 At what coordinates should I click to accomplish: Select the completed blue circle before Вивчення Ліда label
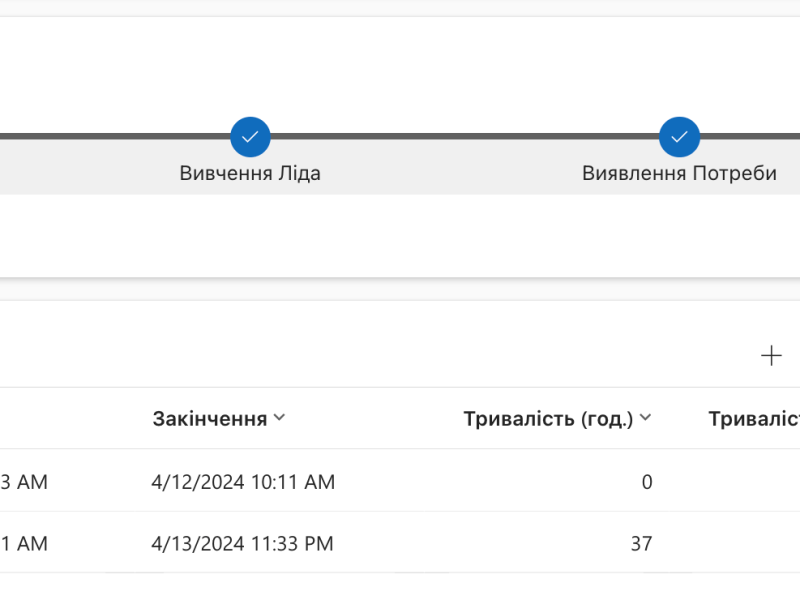point(250,136)
